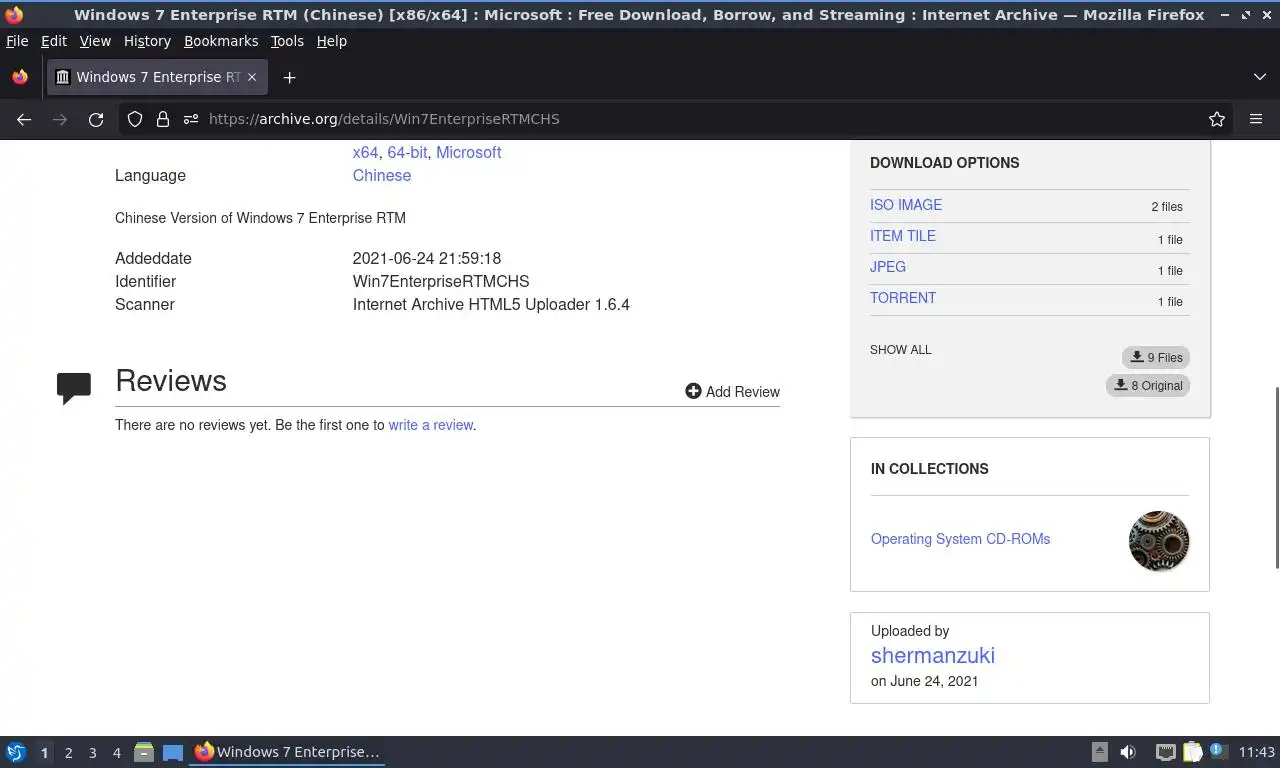Open the notification tray icon
The width and height of the screenshot is (1280, 768).
click(x=1218, y=751)
